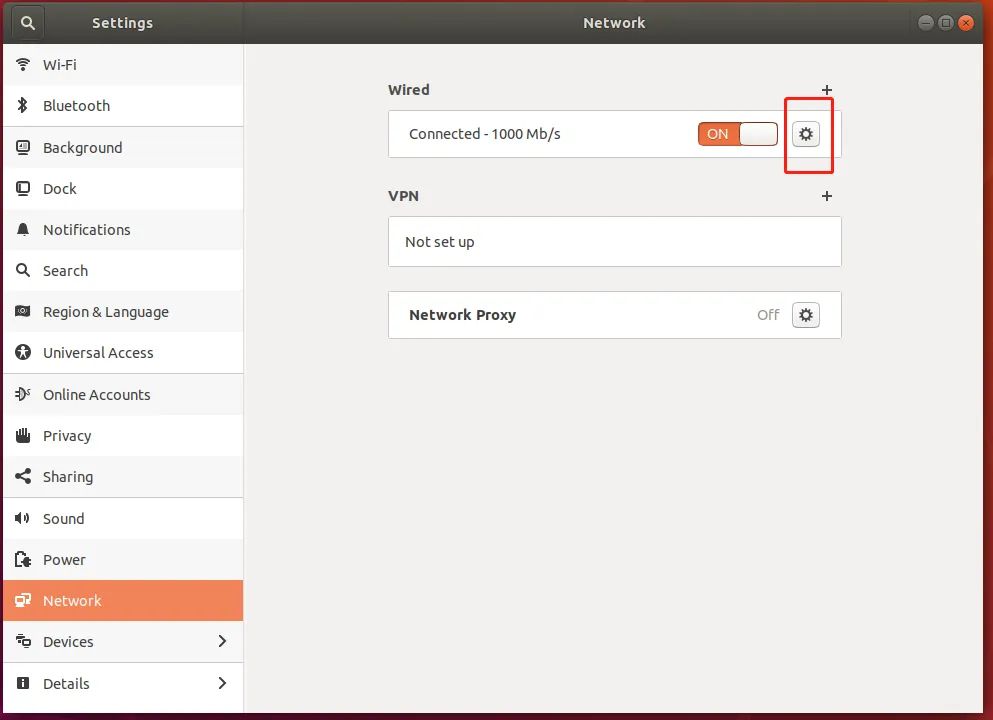Add a wired connection with plus
Screen dimensions: 993x720
(x=826, y=90)
